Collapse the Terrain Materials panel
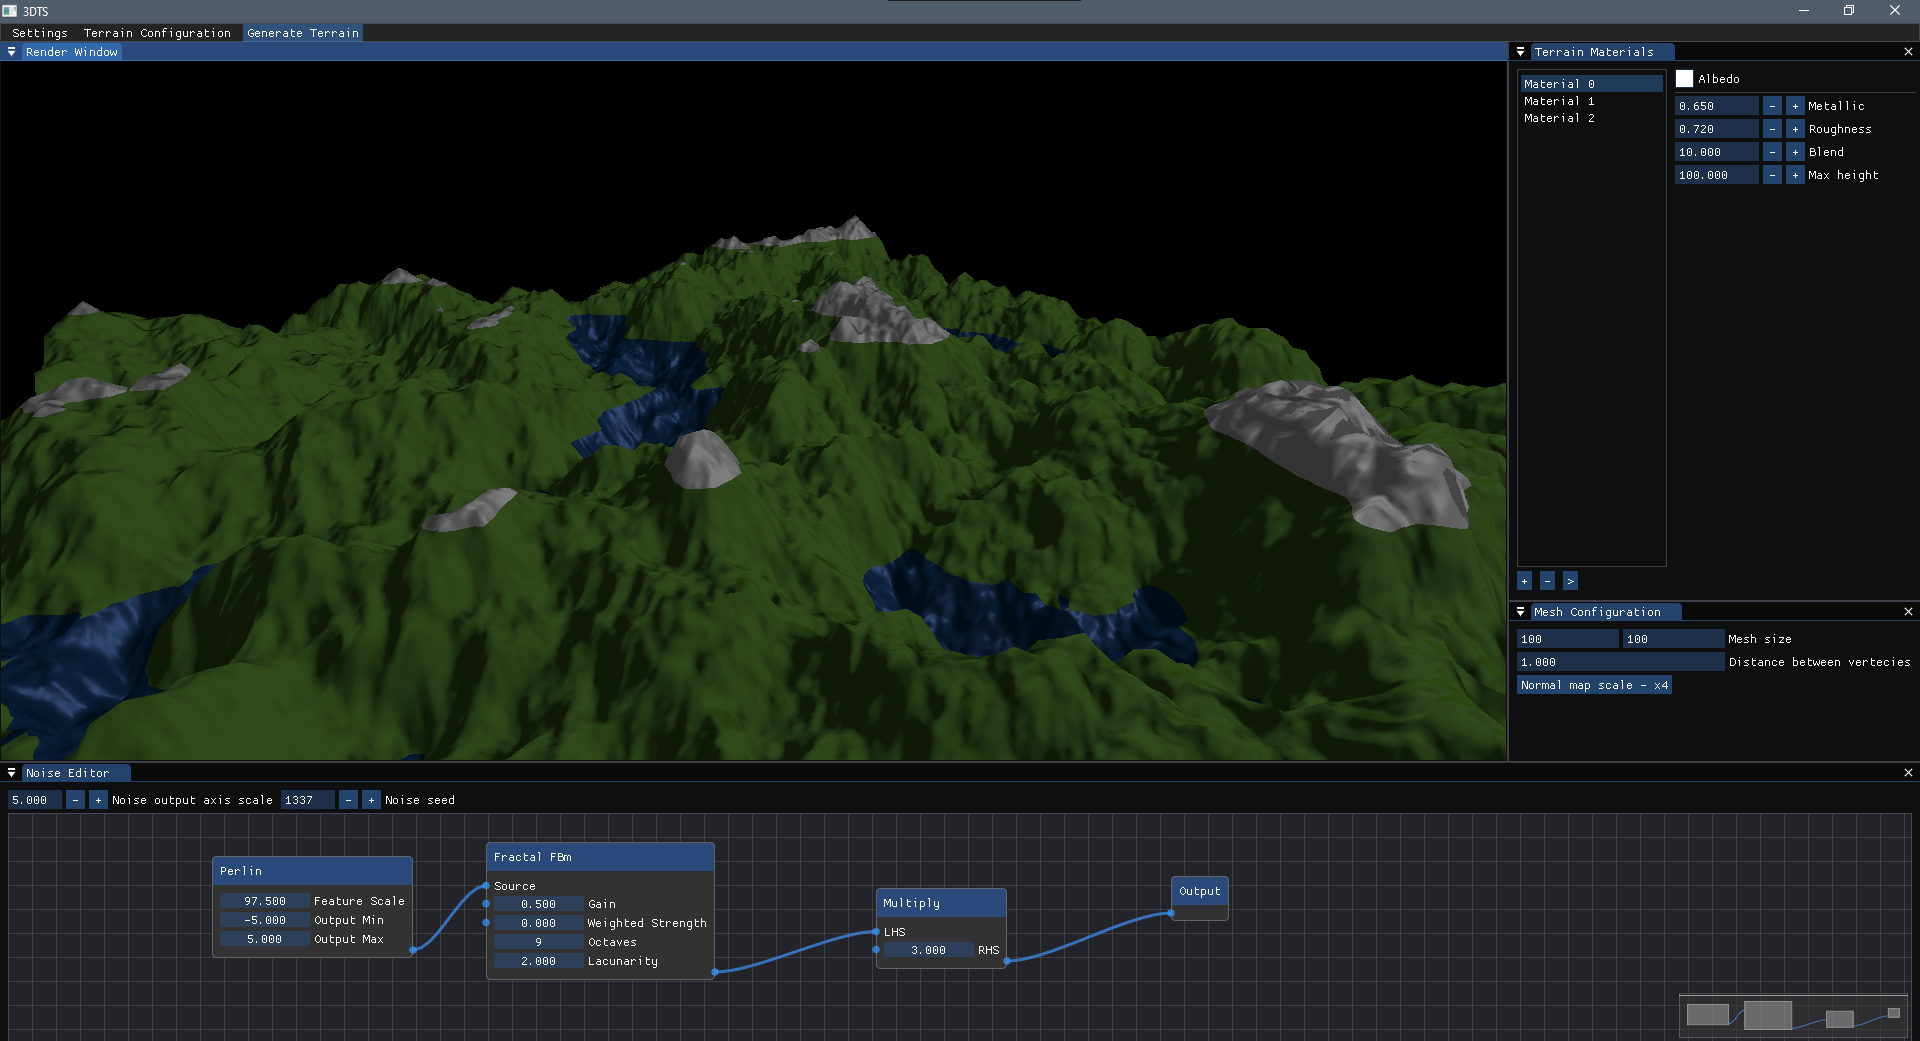 pyautogui.click(x=1521, y=52)
